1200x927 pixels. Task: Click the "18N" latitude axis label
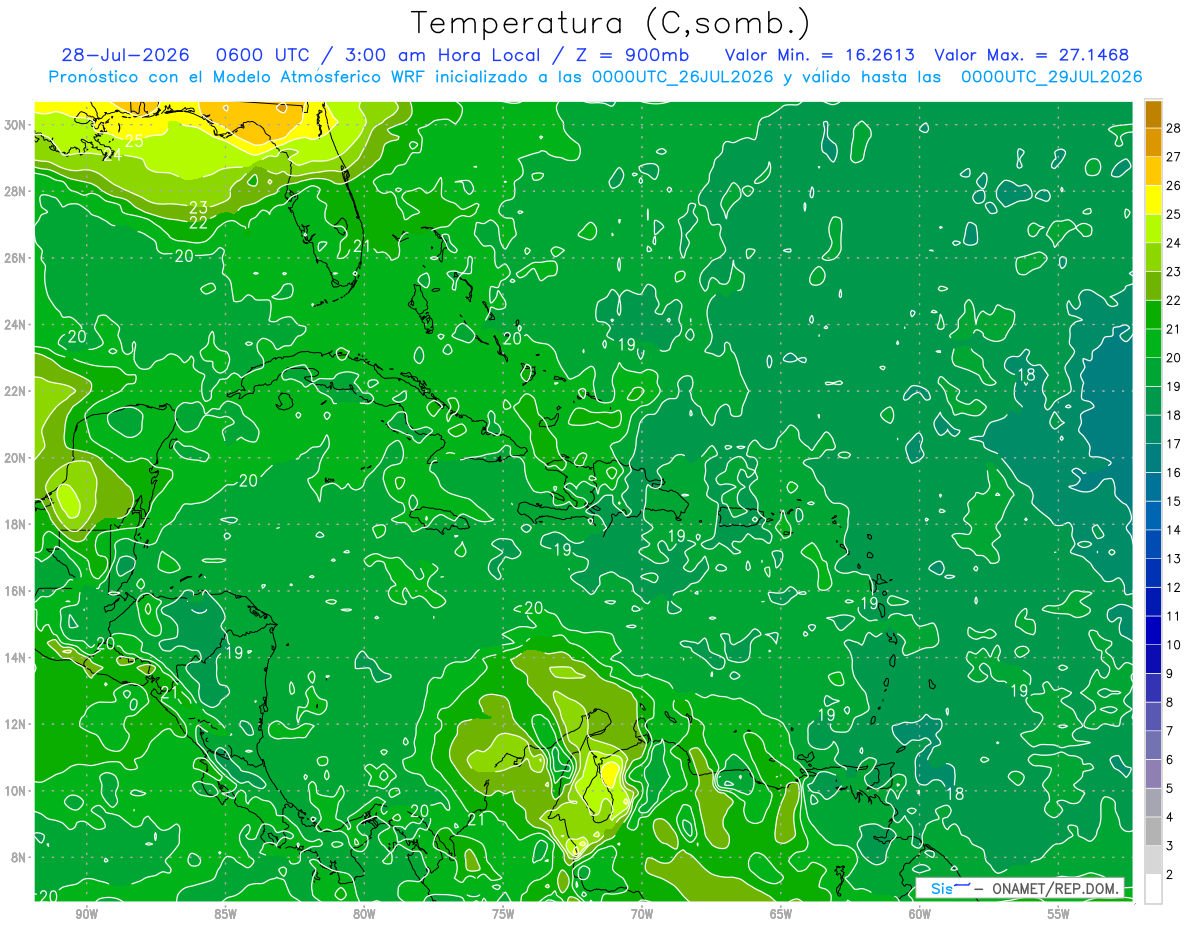(16, 524)
